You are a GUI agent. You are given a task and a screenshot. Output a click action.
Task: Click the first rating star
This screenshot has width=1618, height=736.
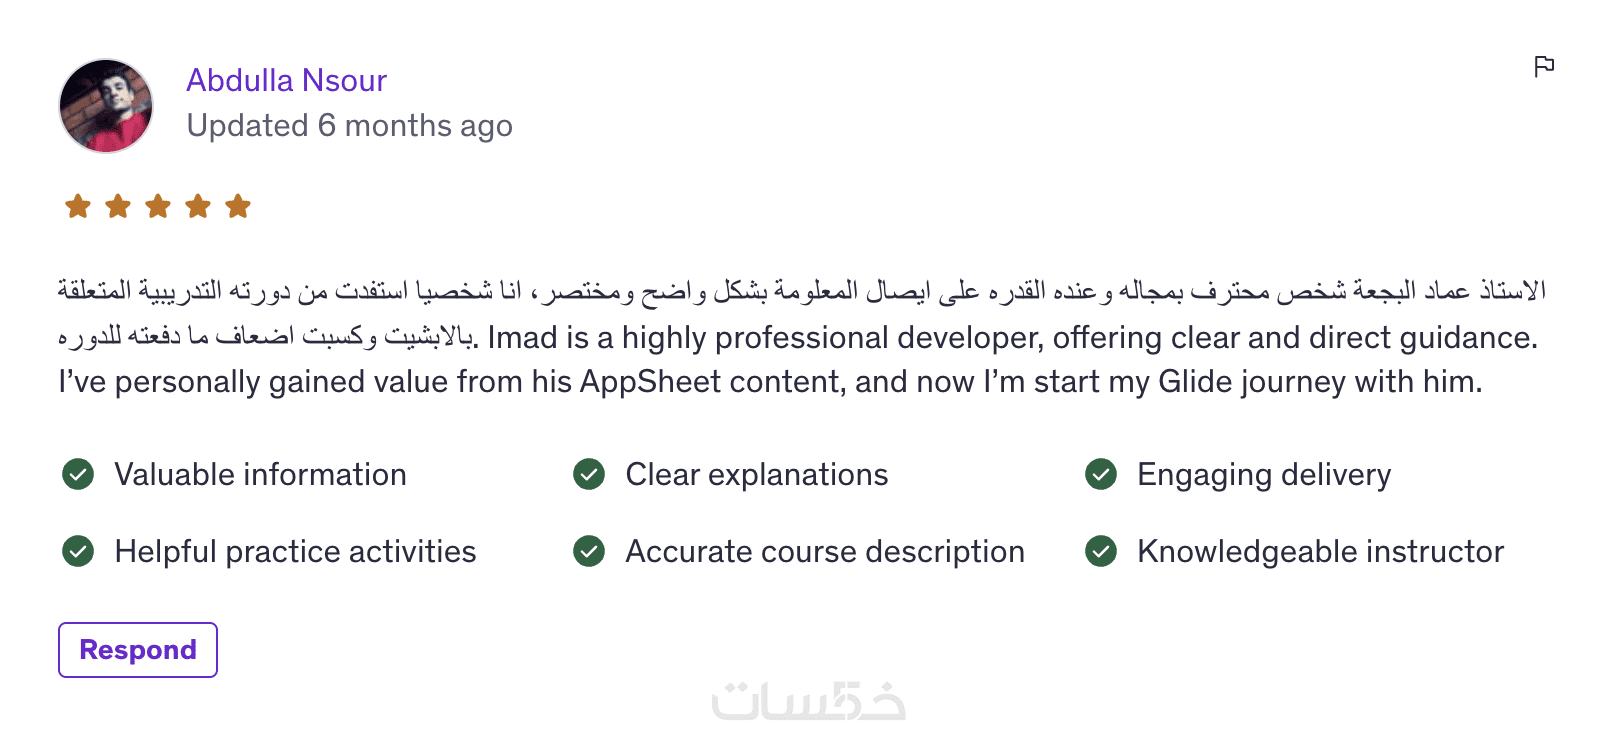[x=78, y=207]
